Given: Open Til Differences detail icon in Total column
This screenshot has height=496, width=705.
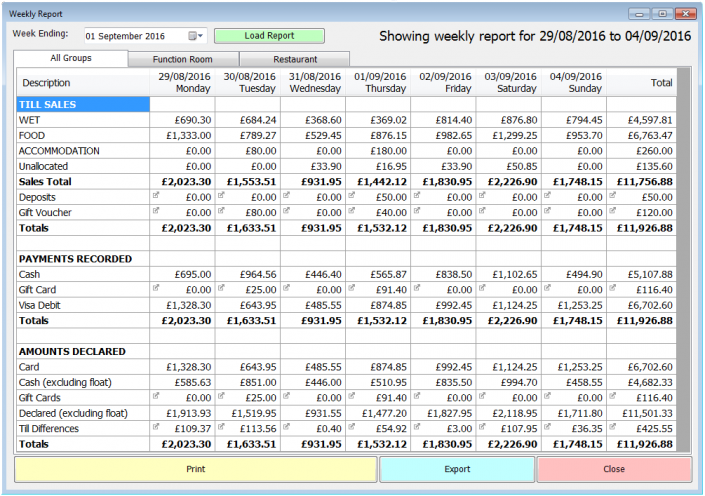Looking at the screenshot, I should tap(612, 427).
